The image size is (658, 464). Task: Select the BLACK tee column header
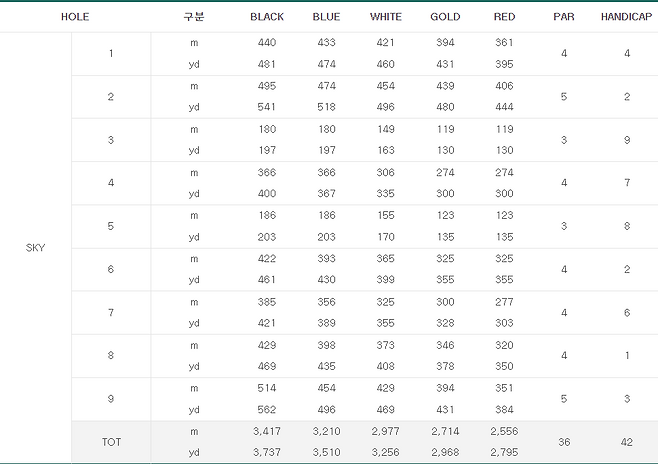click(267, 17)
